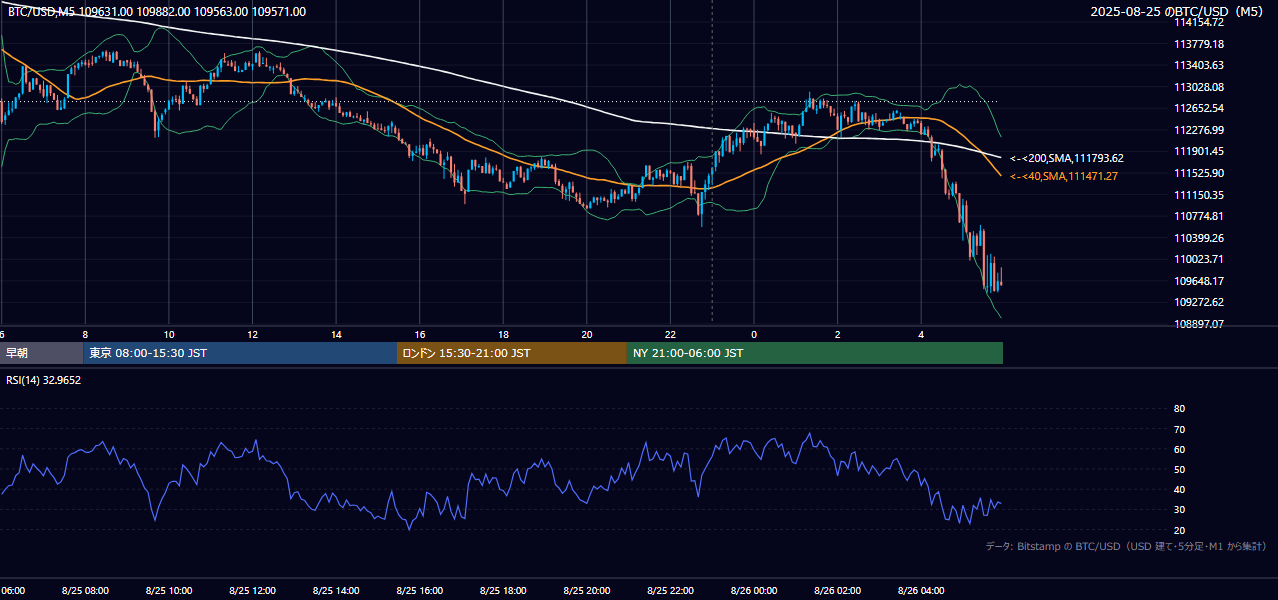Viewport: 1278px width, 600px height.
Task: Click price axis value 113403.63
Action: [x=1199, y=65]
